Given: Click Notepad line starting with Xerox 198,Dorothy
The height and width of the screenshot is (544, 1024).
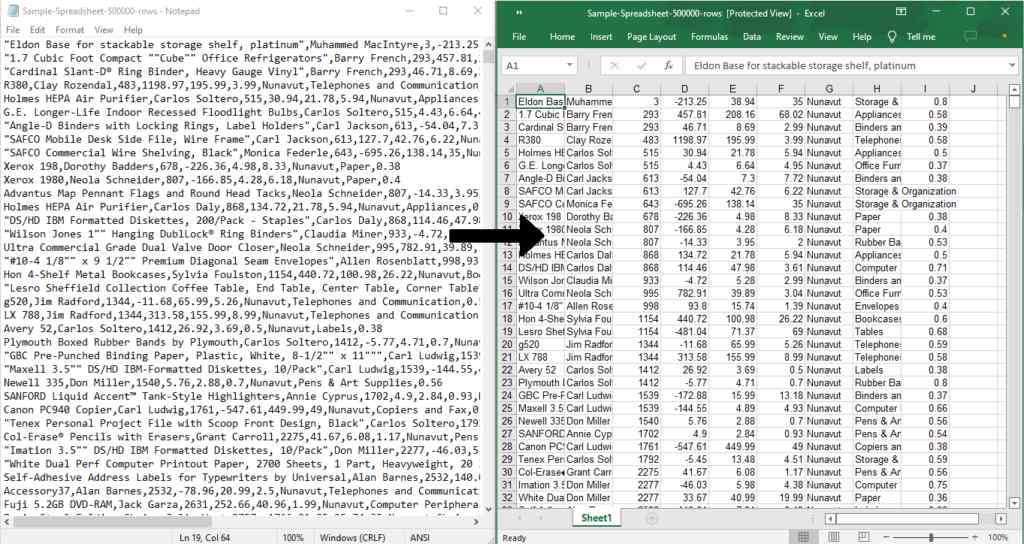Looking at the screenshot, I should pos(202,166).
